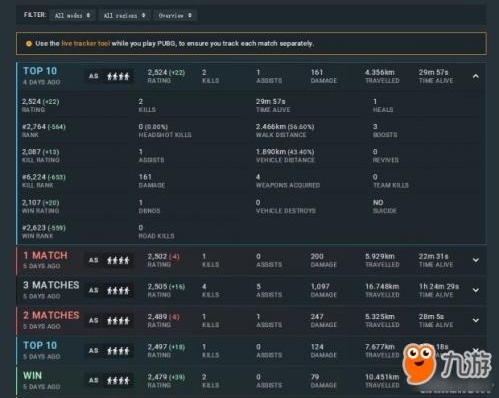
Task: Click the team kills value
Action: coord(375,177)
